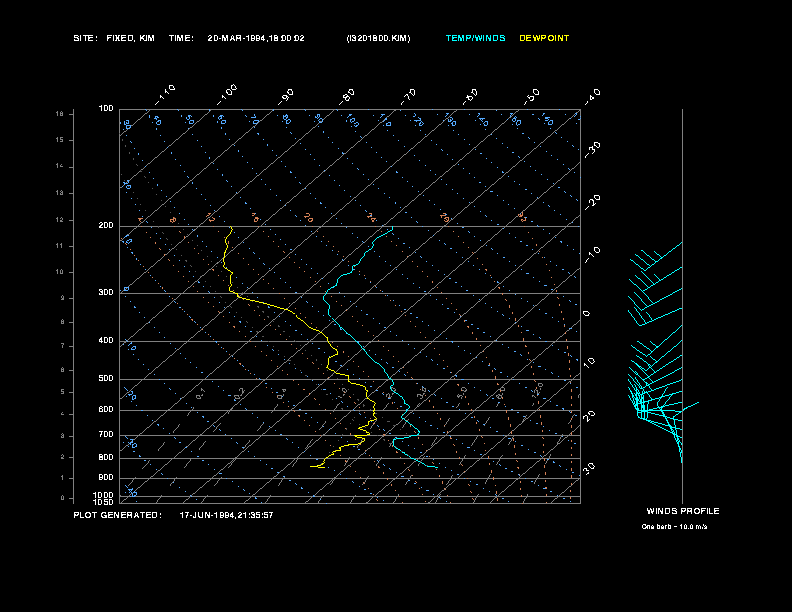Select the generation date '17-JUN-1994,21:35:57'
792x612 pixels.
click(226, 515)
